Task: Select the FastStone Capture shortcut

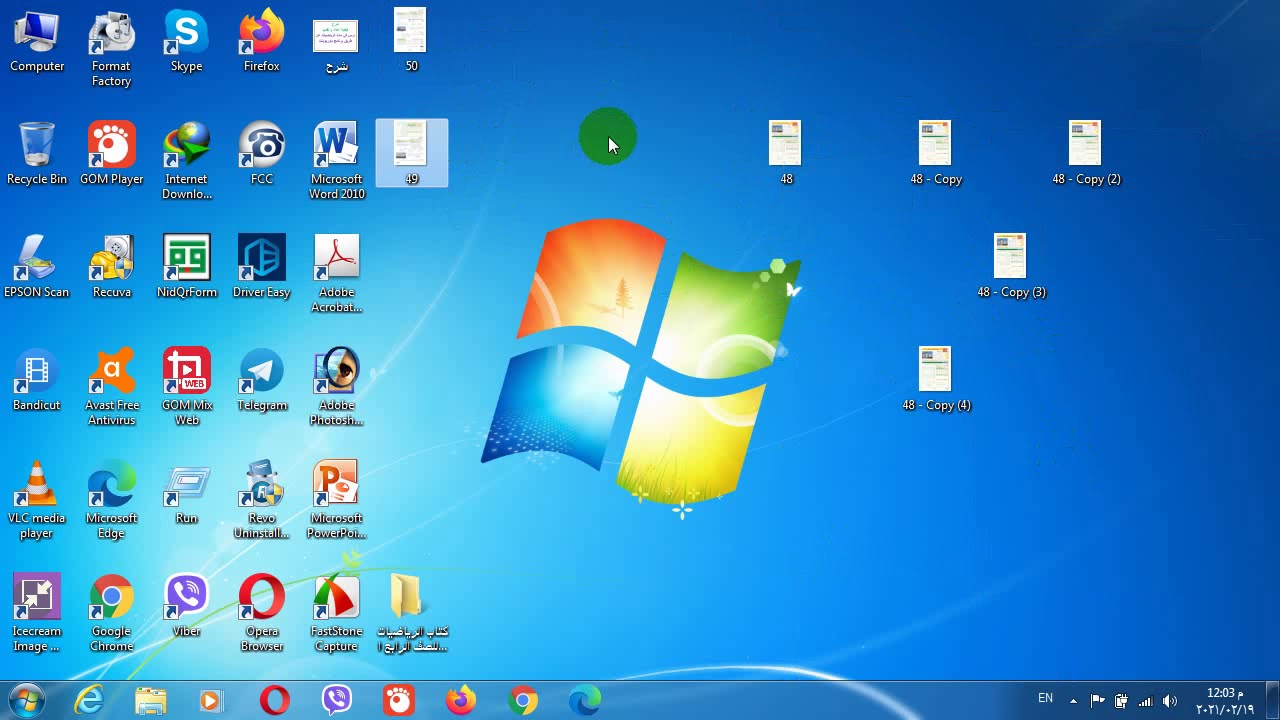Action: tap(336, 613)
